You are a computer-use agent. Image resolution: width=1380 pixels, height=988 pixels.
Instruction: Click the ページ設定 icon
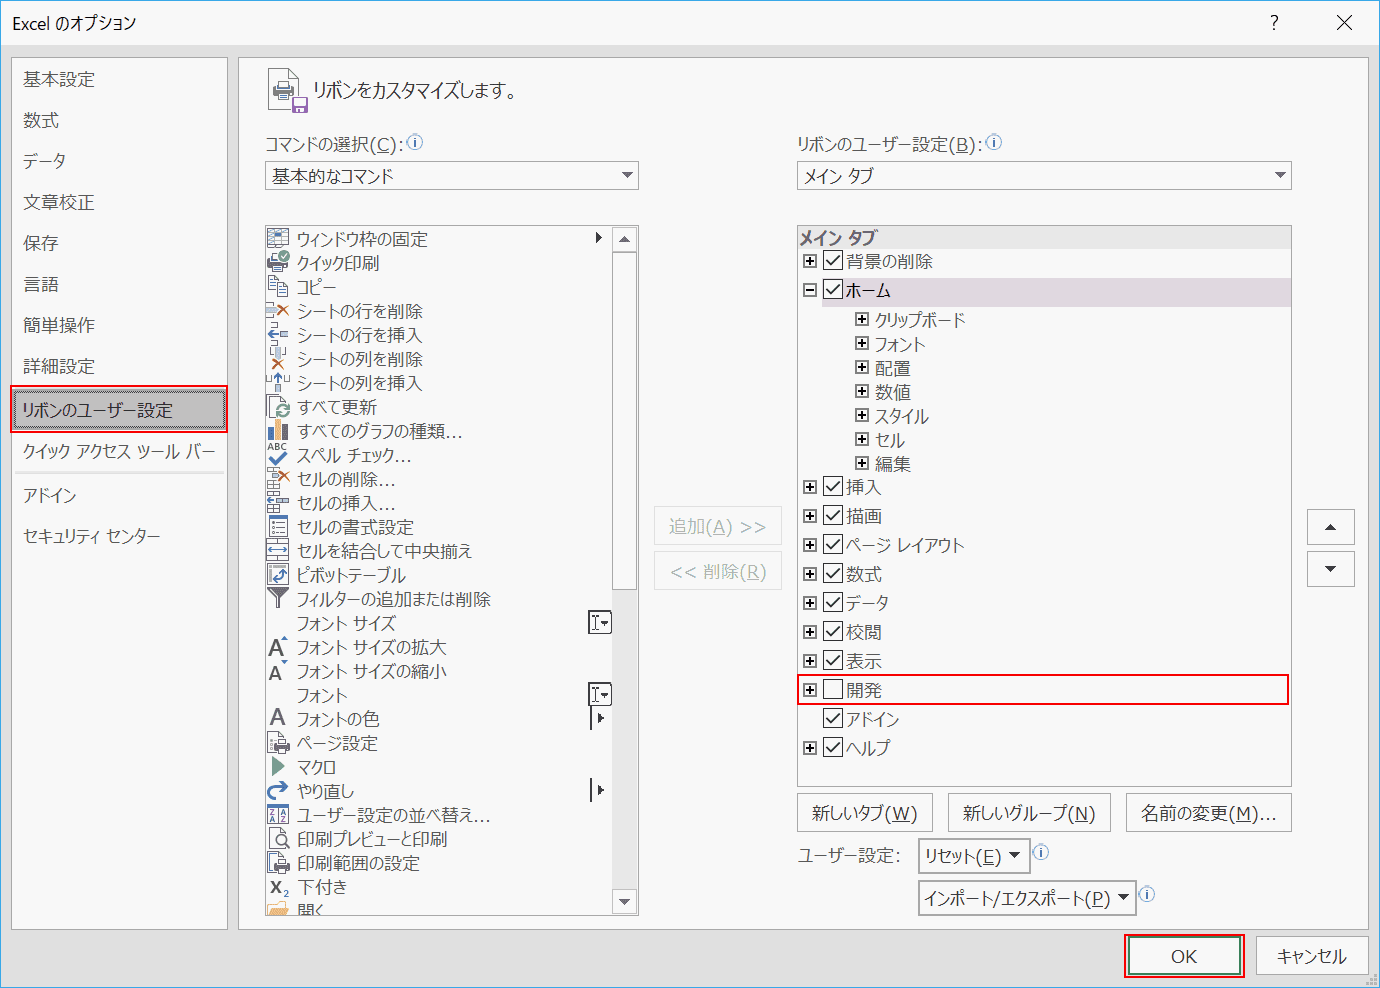tap(278, 742)
